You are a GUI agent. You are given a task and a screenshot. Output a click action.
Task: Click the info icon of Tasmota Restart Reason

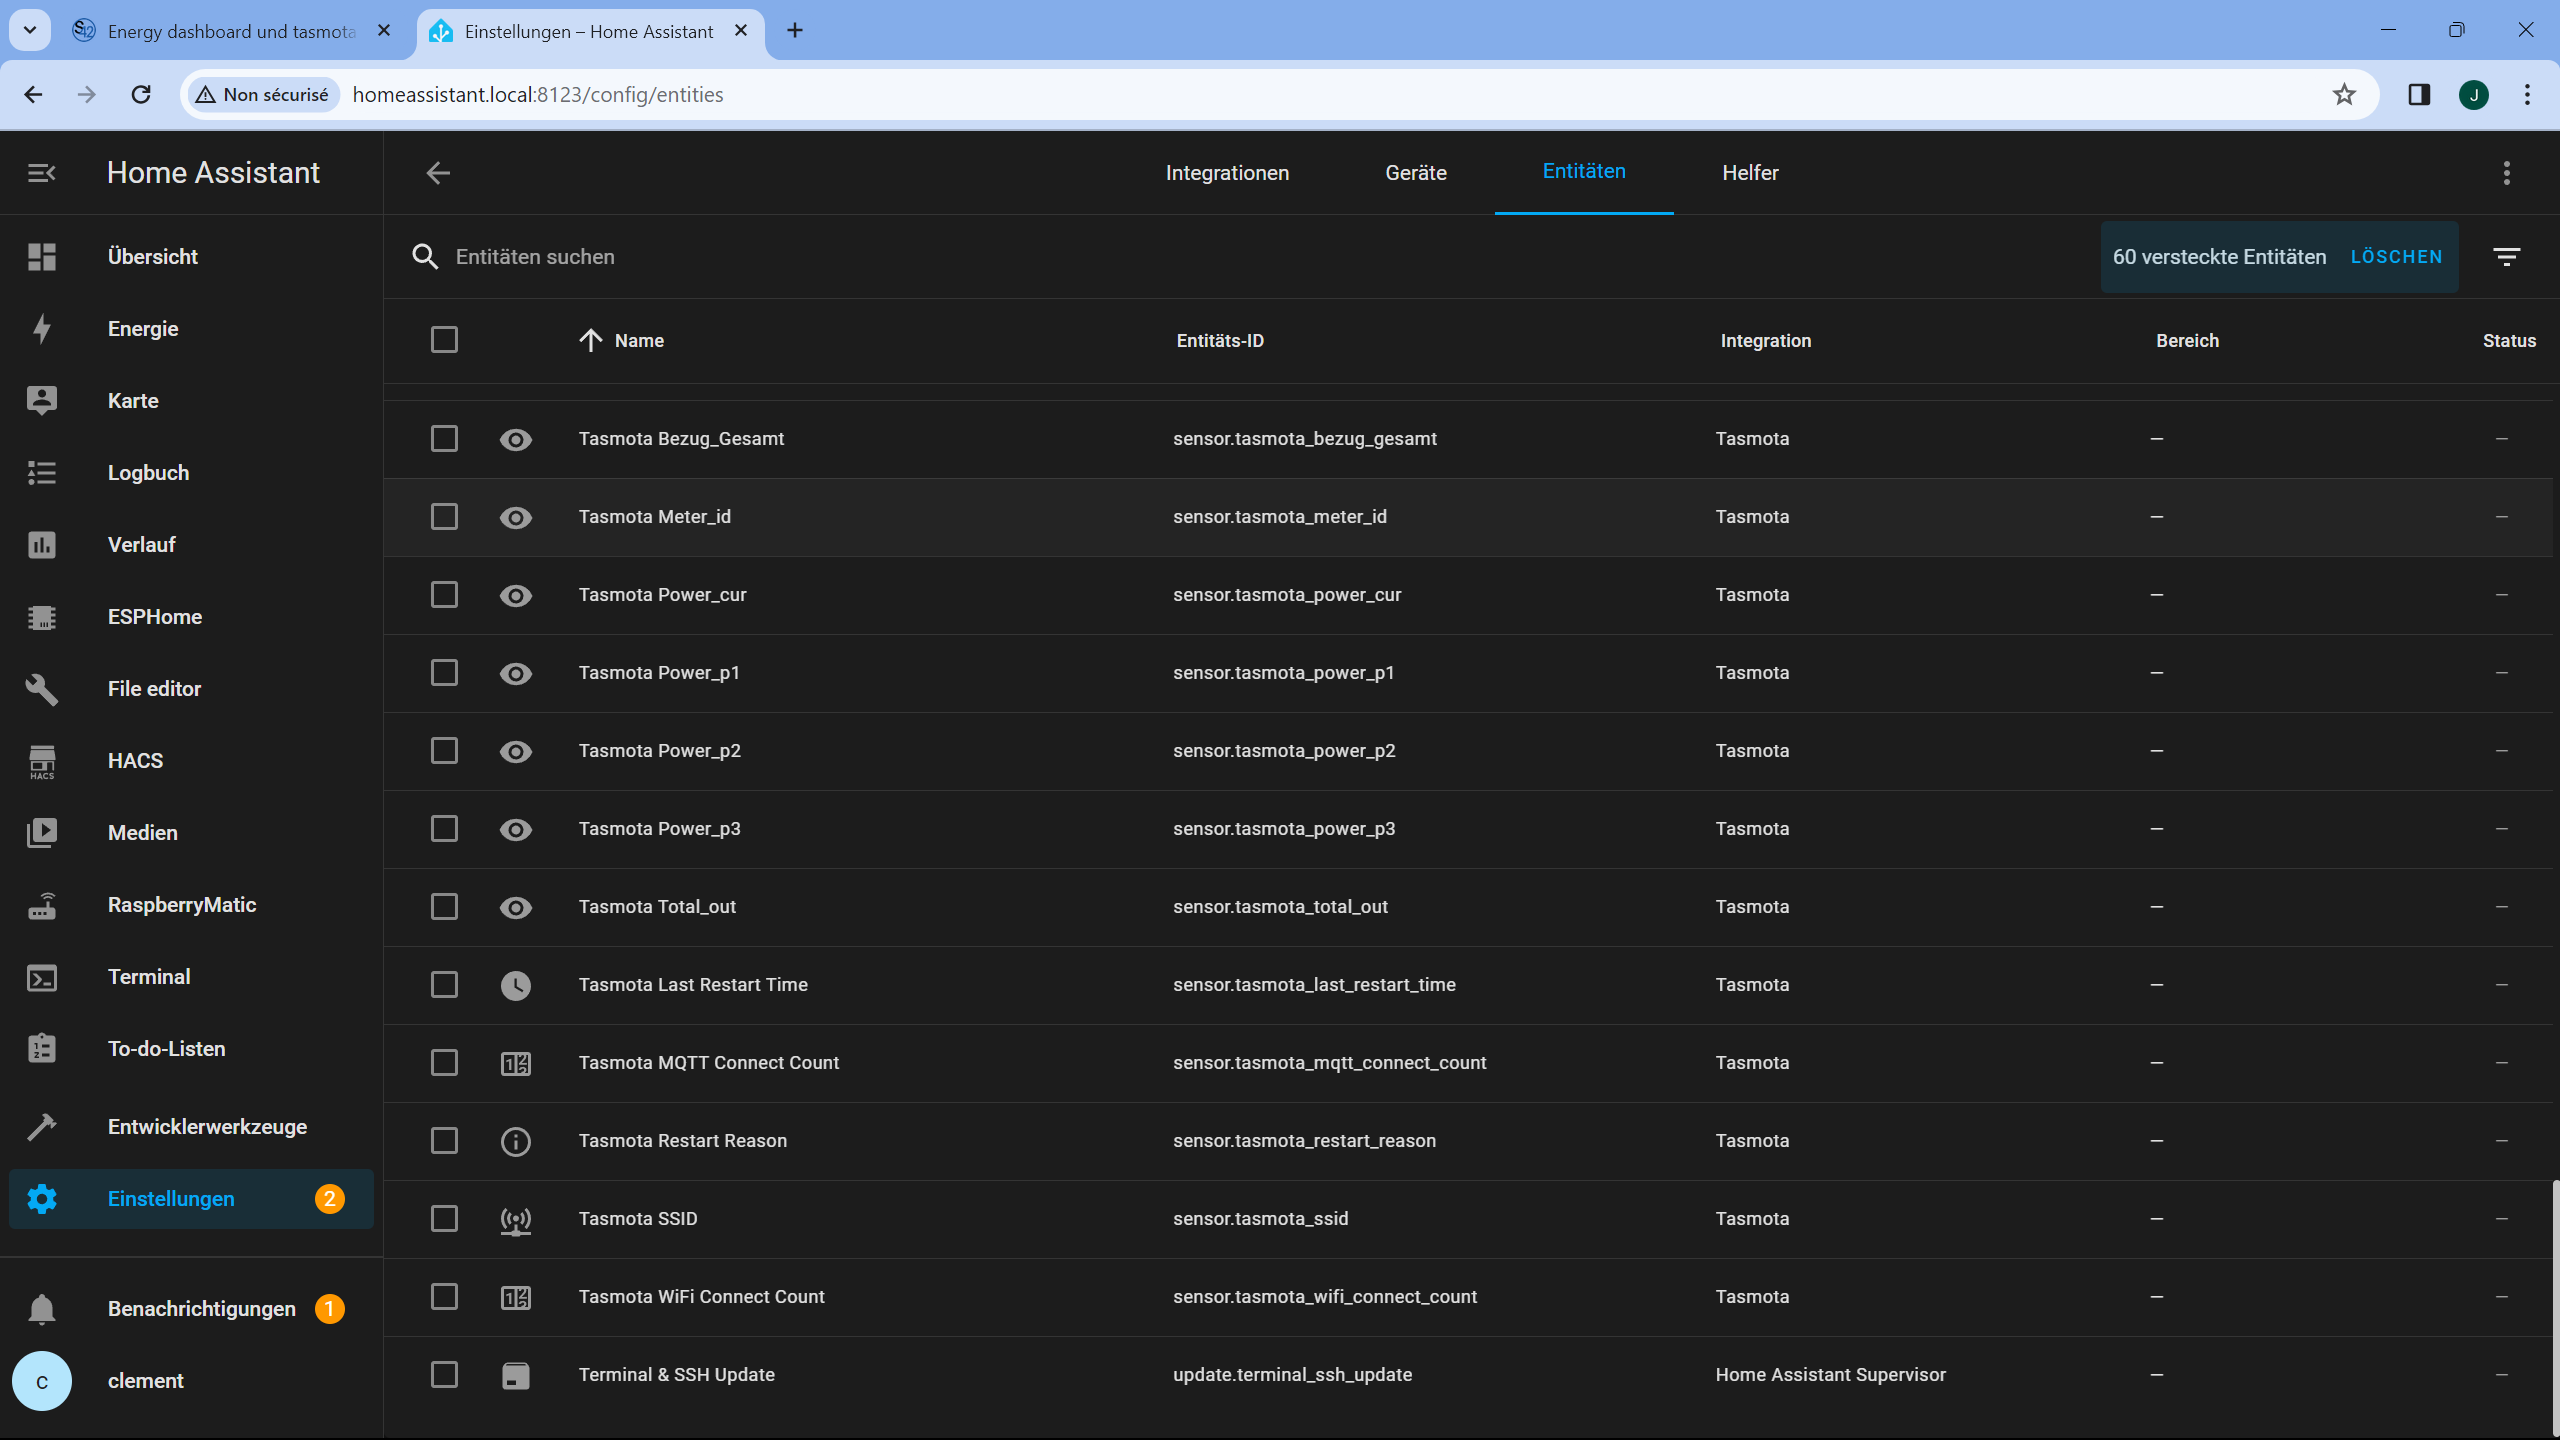(x=516, y=1141)
